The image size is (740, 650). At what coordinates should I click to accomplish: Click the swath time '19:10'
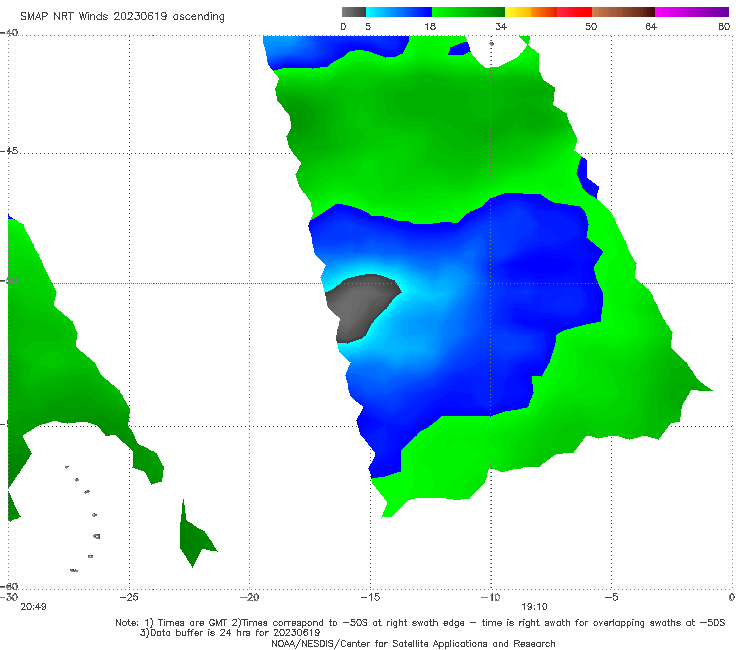pos(534,607)
